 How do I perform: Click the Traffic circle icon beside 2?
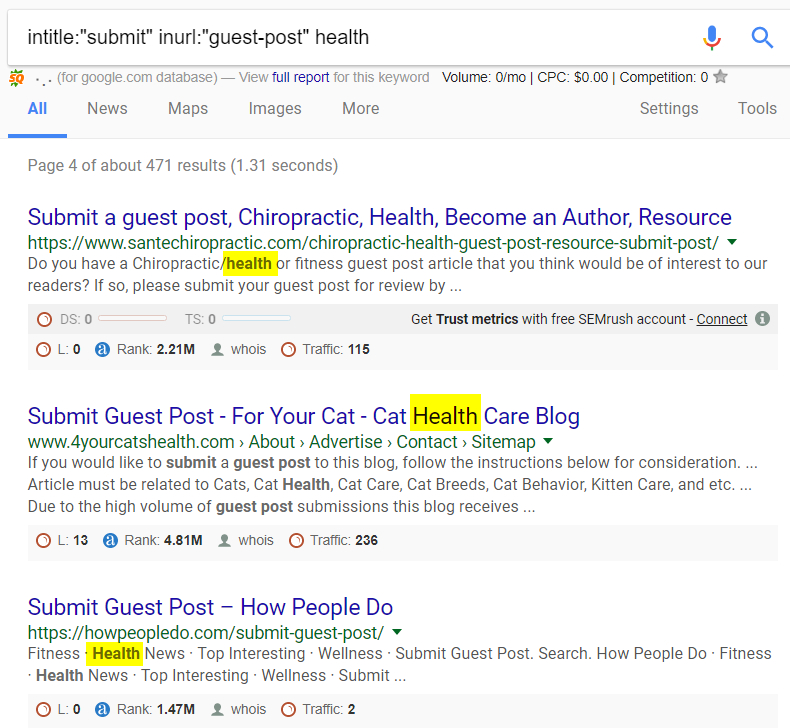(x=288, y=710)
